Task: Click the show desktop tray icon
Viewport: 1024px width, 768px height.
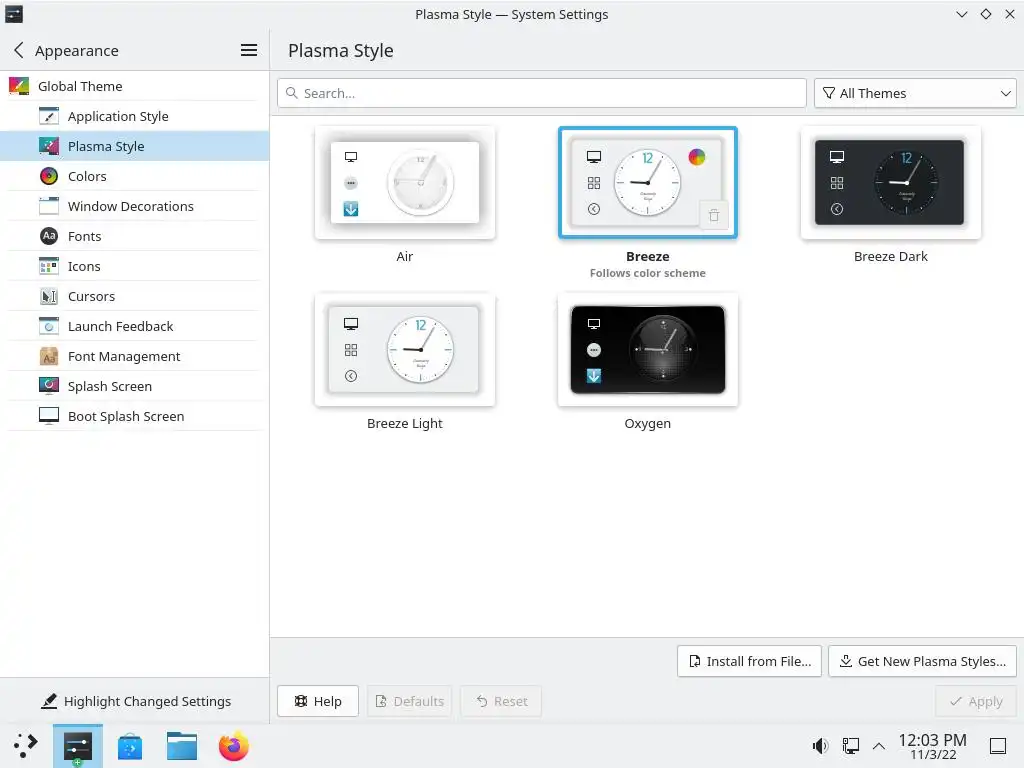Action: click(x=997, y=746)
